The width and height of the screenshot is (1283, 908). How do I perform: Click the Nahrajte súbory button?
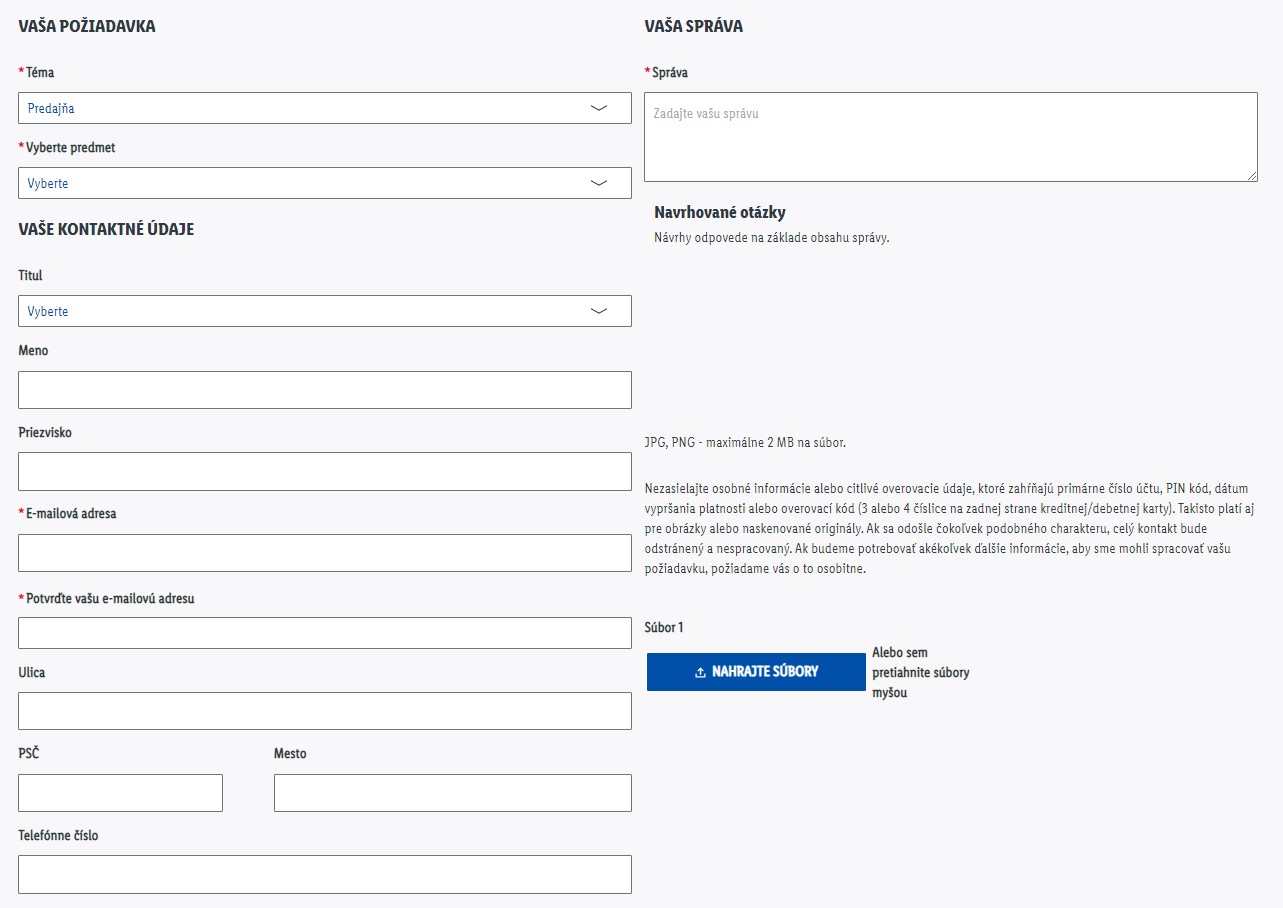[756, 672]
